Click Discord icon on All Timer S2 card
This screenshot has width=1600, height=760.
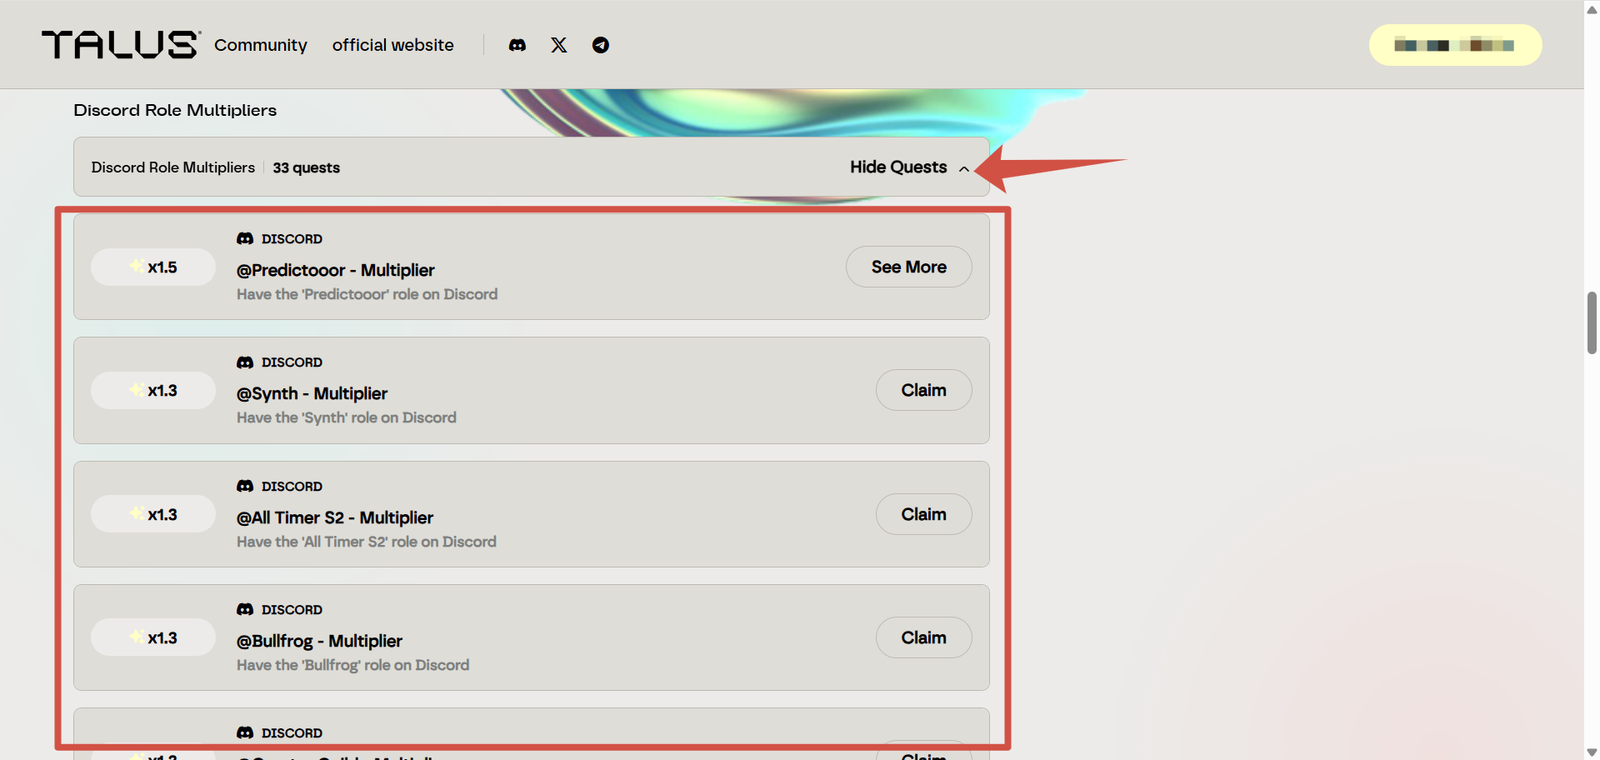point(245,486)
